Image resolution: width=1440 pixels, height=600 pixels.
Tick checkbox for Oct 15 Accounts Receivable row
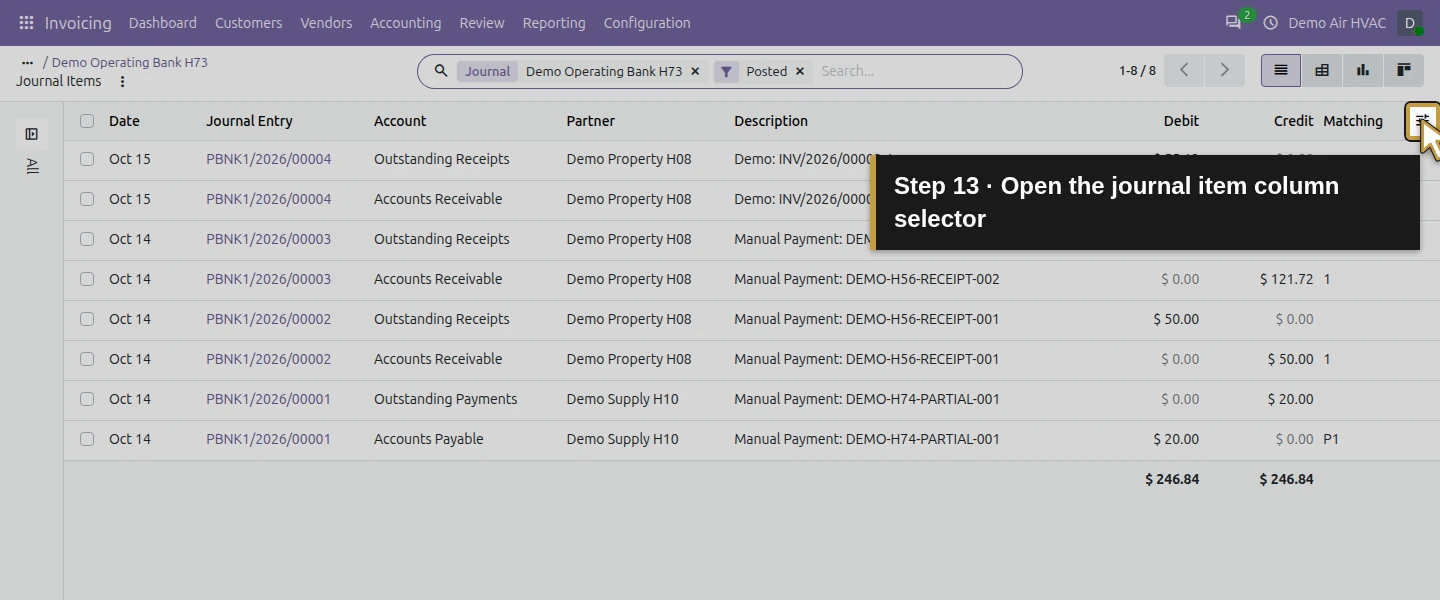tap(87, 199)
